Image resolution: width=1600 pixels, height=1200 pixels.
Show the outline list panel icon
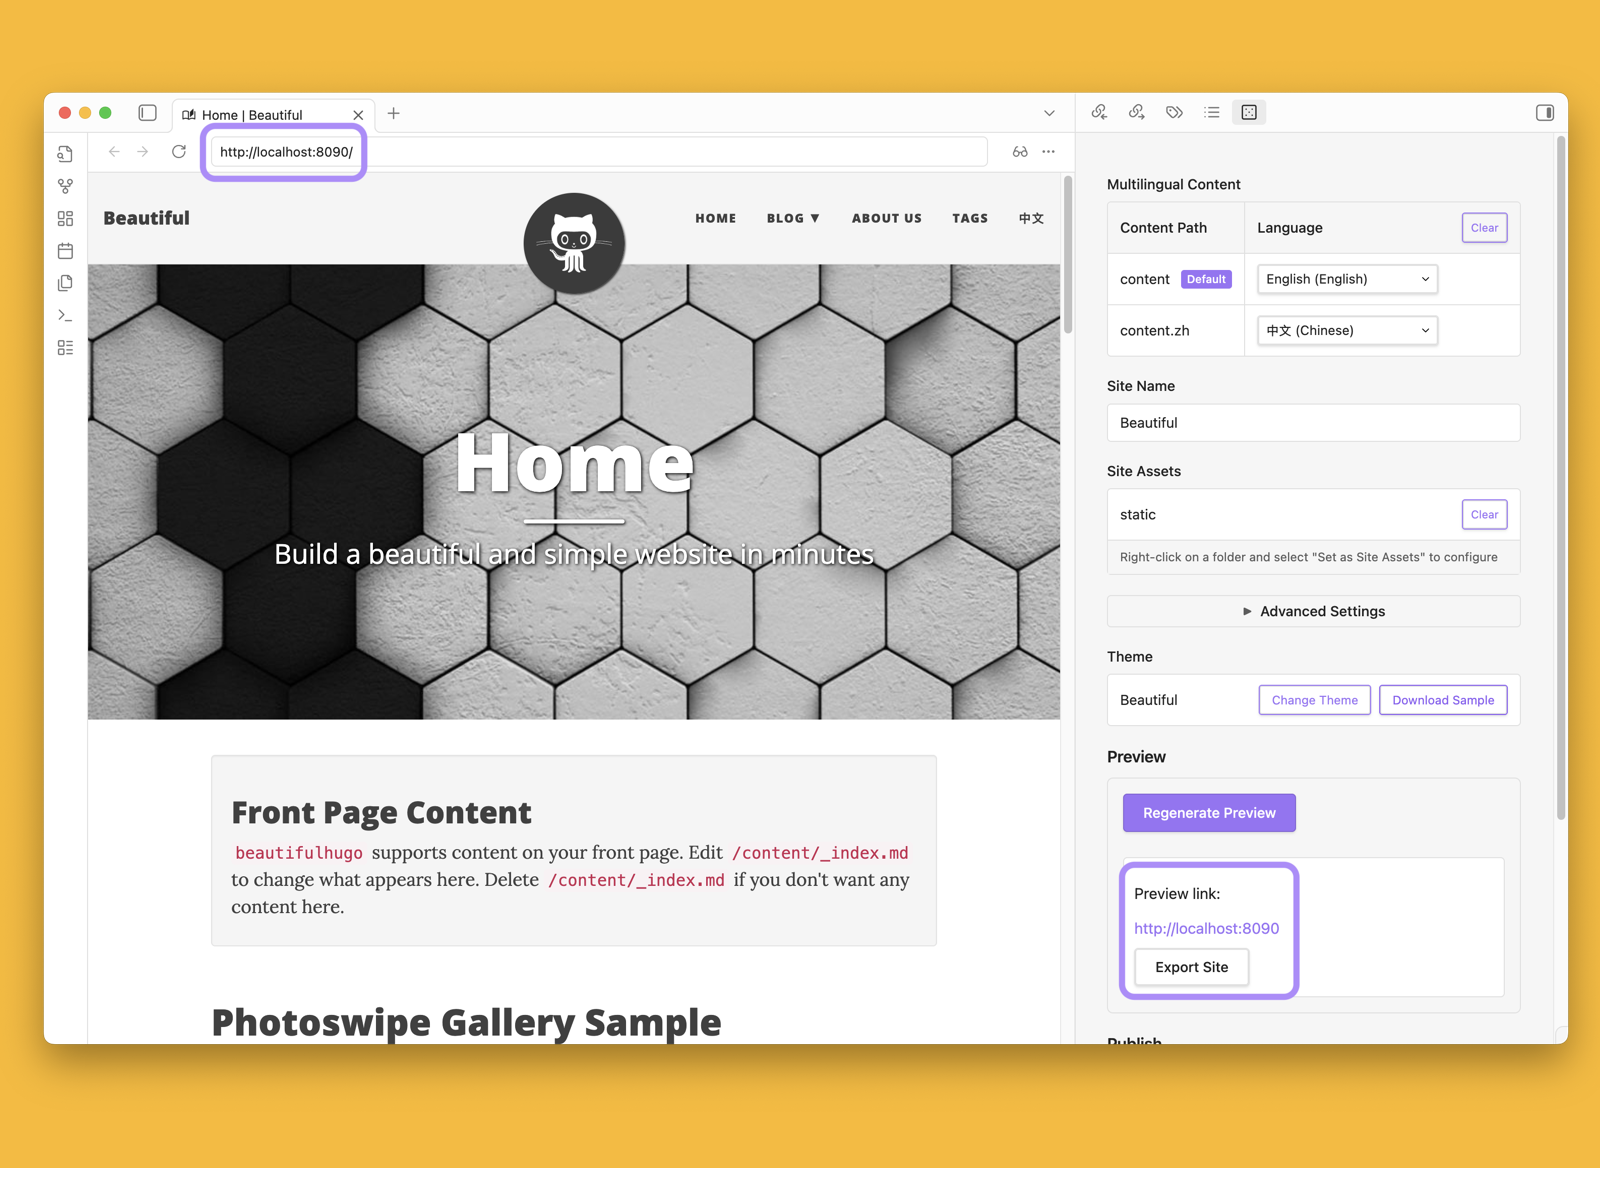pos(1212,112)
